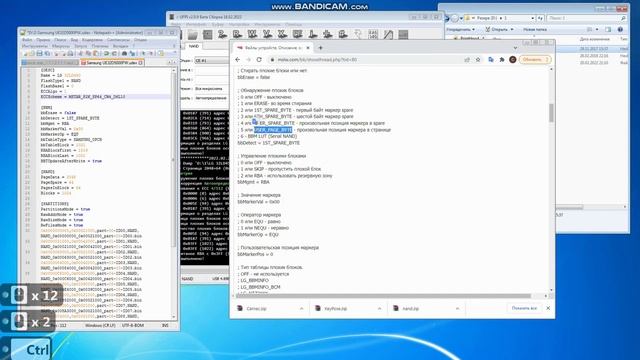Screen dimensions: 640x360
Task: Close the active browser tab
Action: coord(308,48)
